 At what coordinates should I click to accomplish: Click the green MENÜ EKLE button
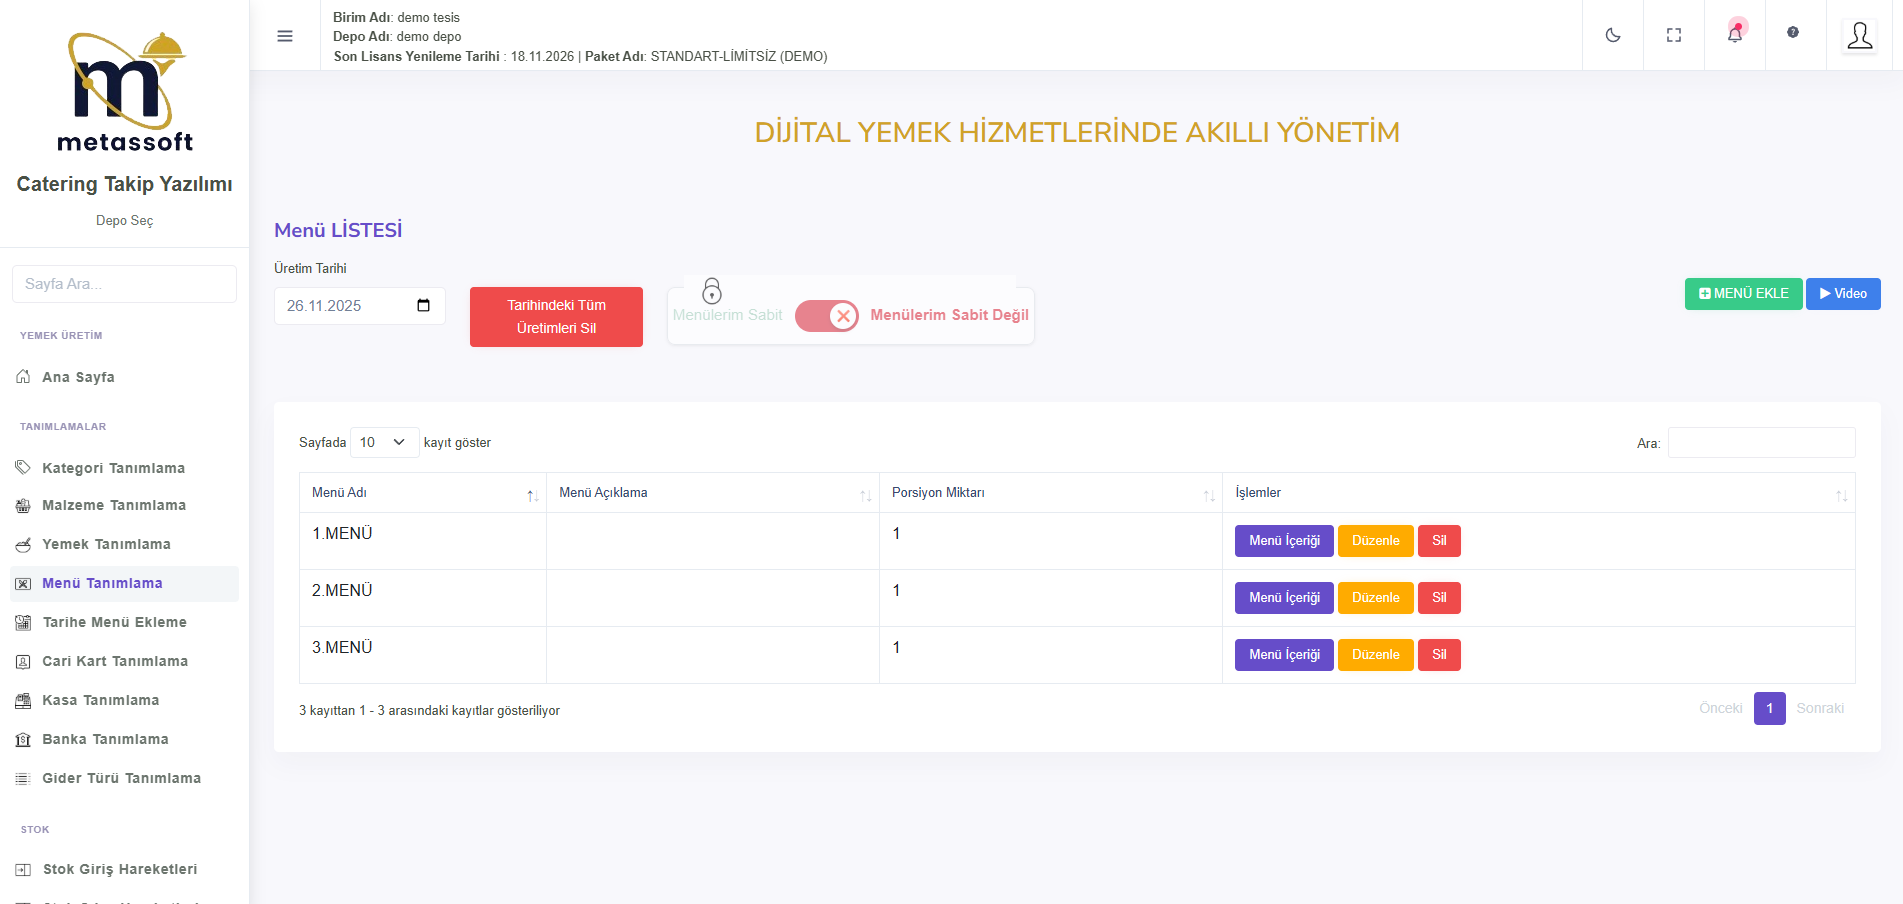[x=1743, y=294]
